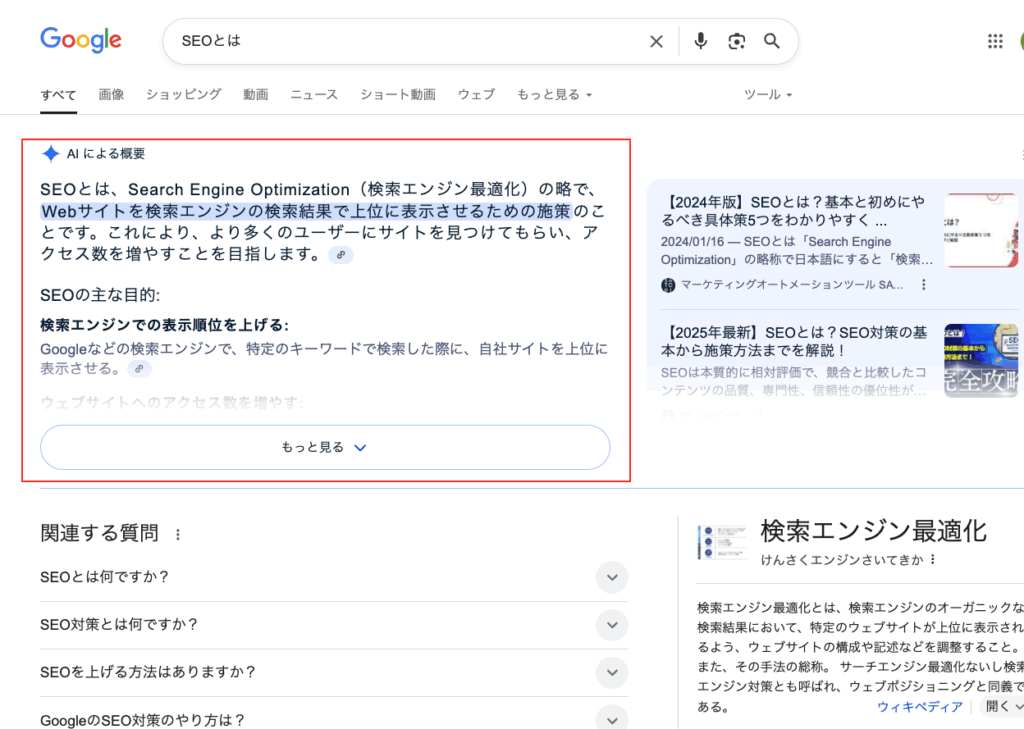Expand knowledge panel description with 開く
The width and height of the screenshot is (1024, 729).
1002,706
